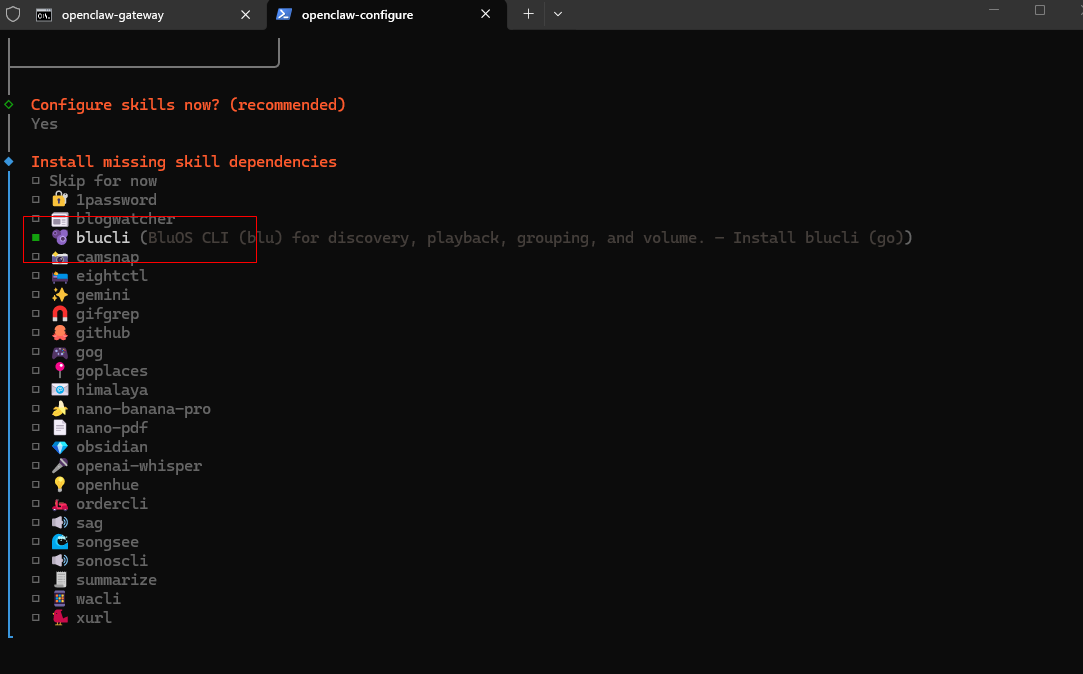Screen dimensions: 1083x674
Task: Click the summarize scroll emoji icon
Action: pyautogui.click(x=60, y=579)
